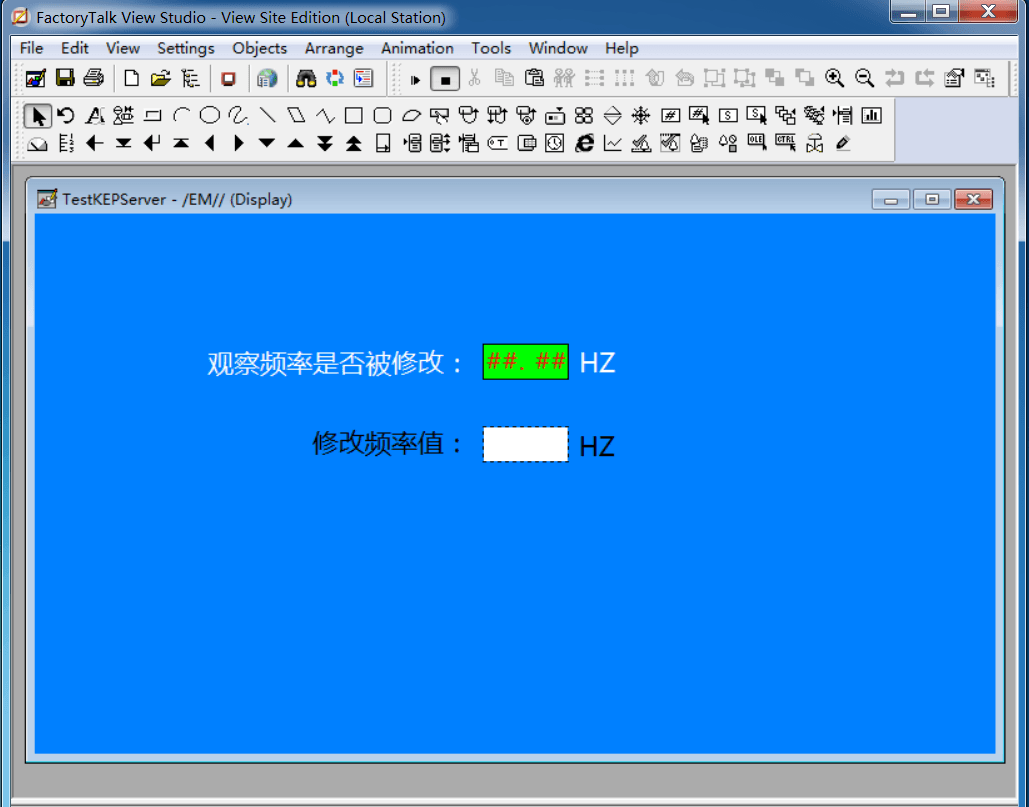Select the Page Up double-triangle tool
Image resolution: width=1029 pixels, height=807 pixels.
point(354,144)
